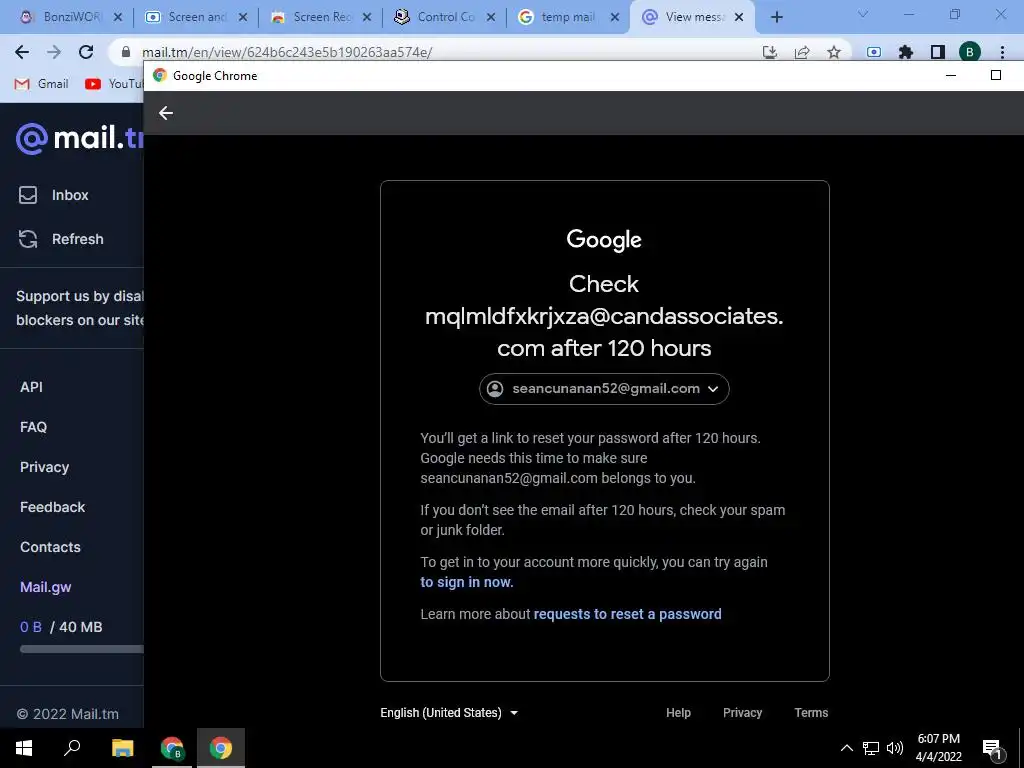
Task: Open the Chrome profile avatar B
Action: tap(970, 52)
